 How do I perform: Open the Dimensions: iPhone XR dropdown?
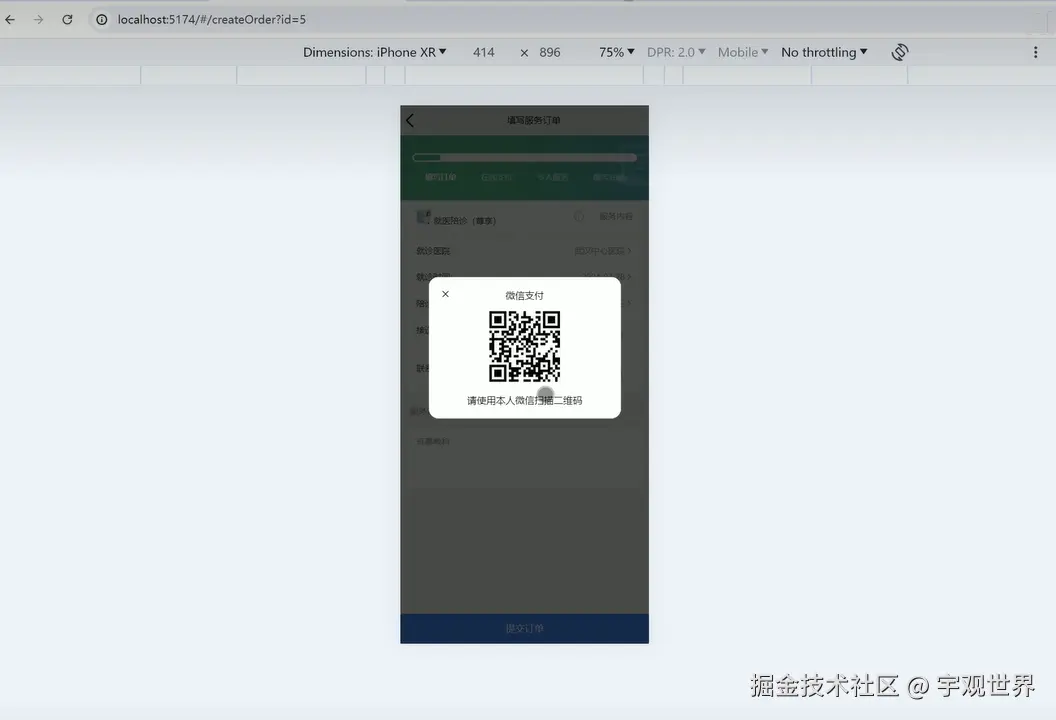[x=374, y=53]
